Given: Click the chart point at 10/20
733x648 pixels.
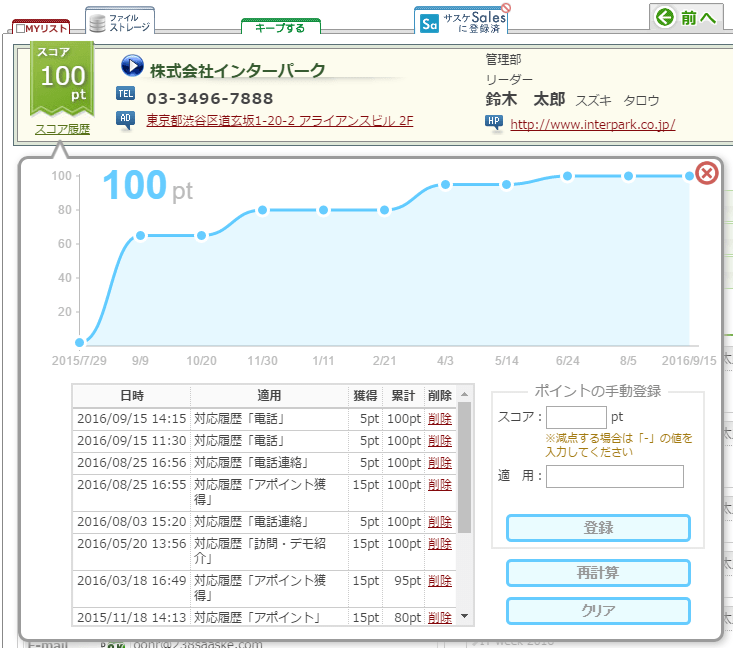Looking at the screenshot, I should click(x=201, y=236).
